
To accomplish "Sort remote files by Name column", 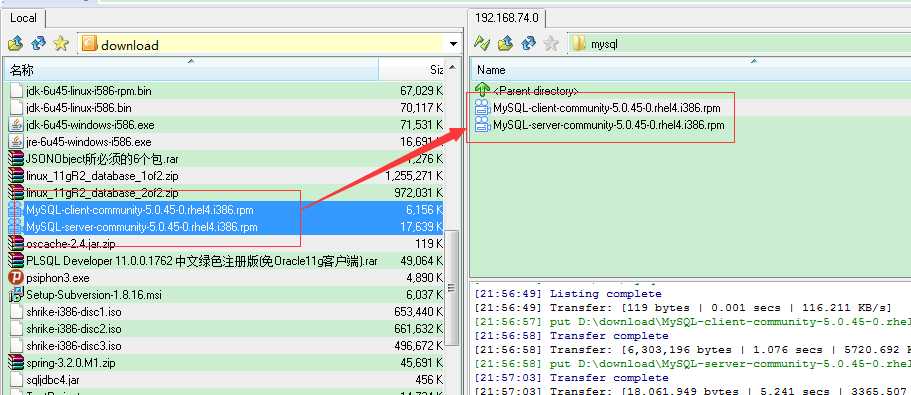I will [x=691, y=70].
